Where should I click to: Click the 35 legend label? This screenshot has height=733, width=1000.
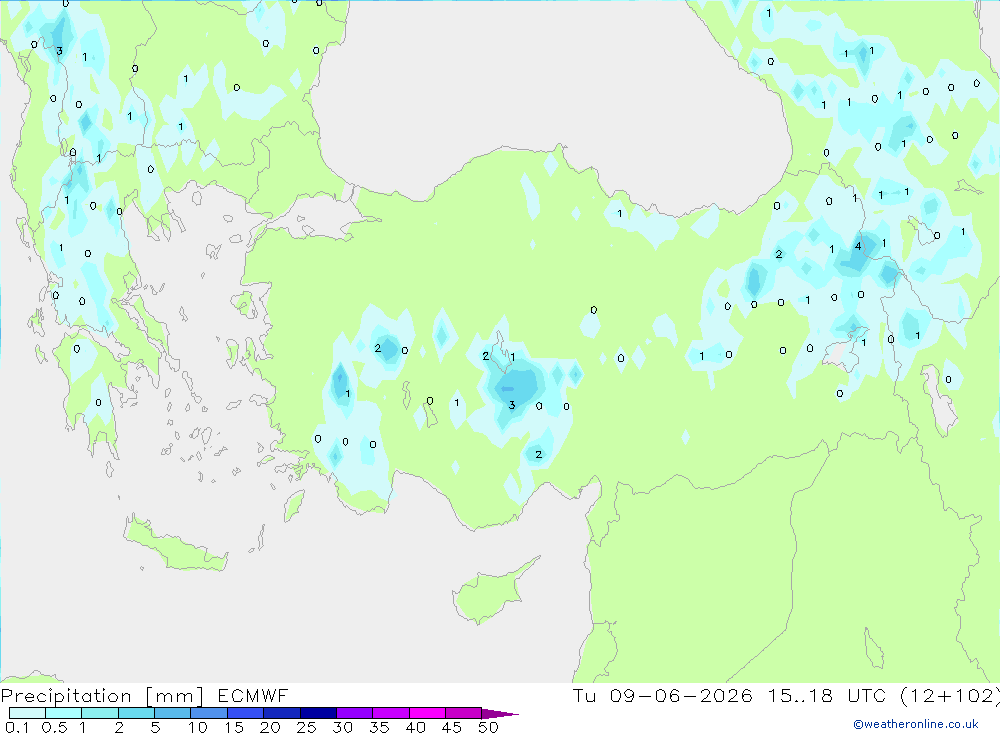coord(379,727)
